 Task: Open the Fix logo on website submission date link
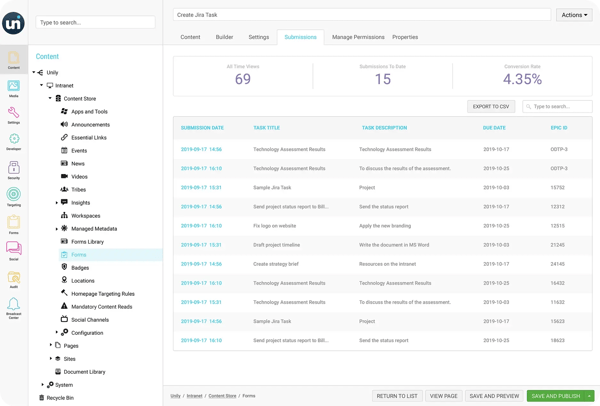coord(201,226)
